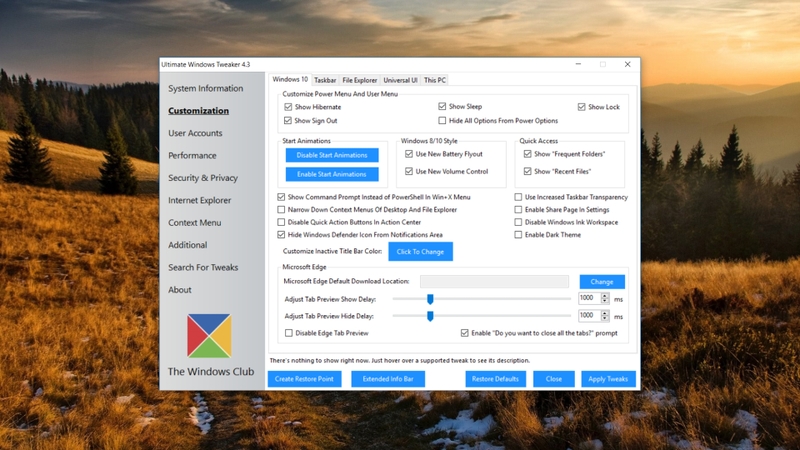Image resolution: width=800 pixels, height=450 pixels.
Task: Select the Customization section
Action: tap(198, 111)
